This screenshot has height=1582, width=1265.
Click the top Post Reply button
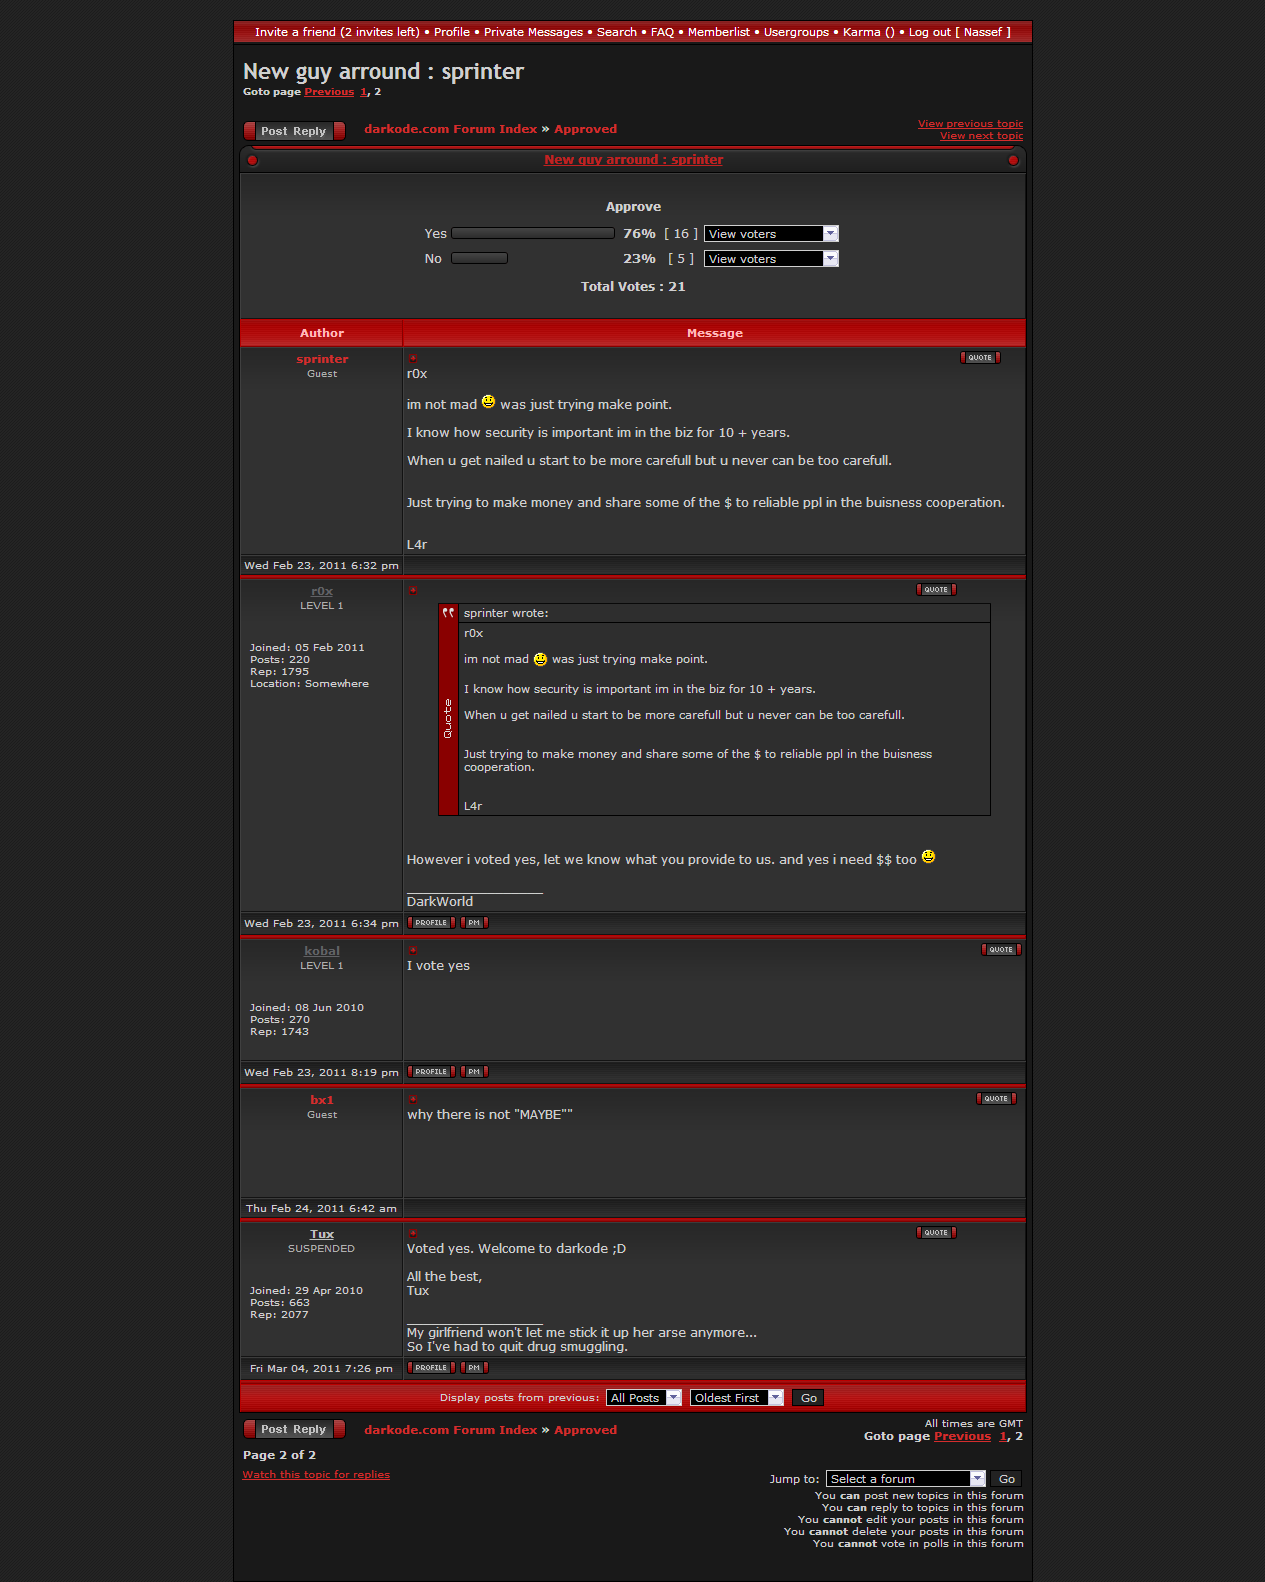(x=294, y=131)
